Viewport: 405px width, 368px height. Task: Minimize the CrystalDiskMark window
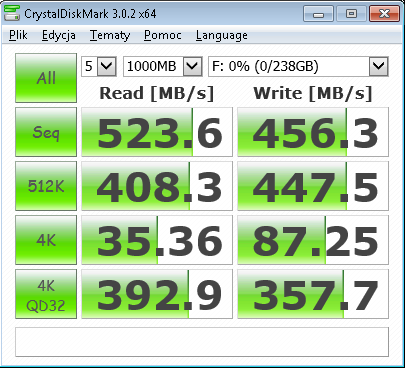(x=318, y=14)
